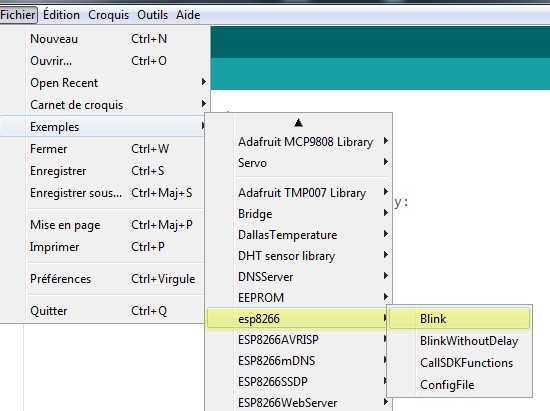Viewport: 550px width, 411px height.
Task: Expand EEPROM examples submenu
Action: [x=299, y=298]
